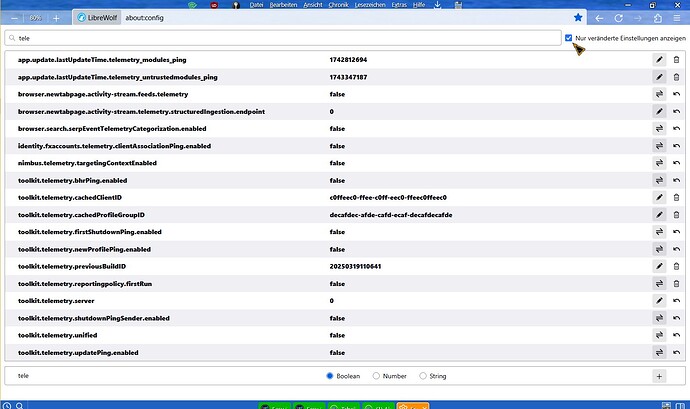Viewport: 690px width, 409px height.
Task: Reset toolkit.telemetry.firstShutdownPing.enabled to default
Action: coord(676,232)
